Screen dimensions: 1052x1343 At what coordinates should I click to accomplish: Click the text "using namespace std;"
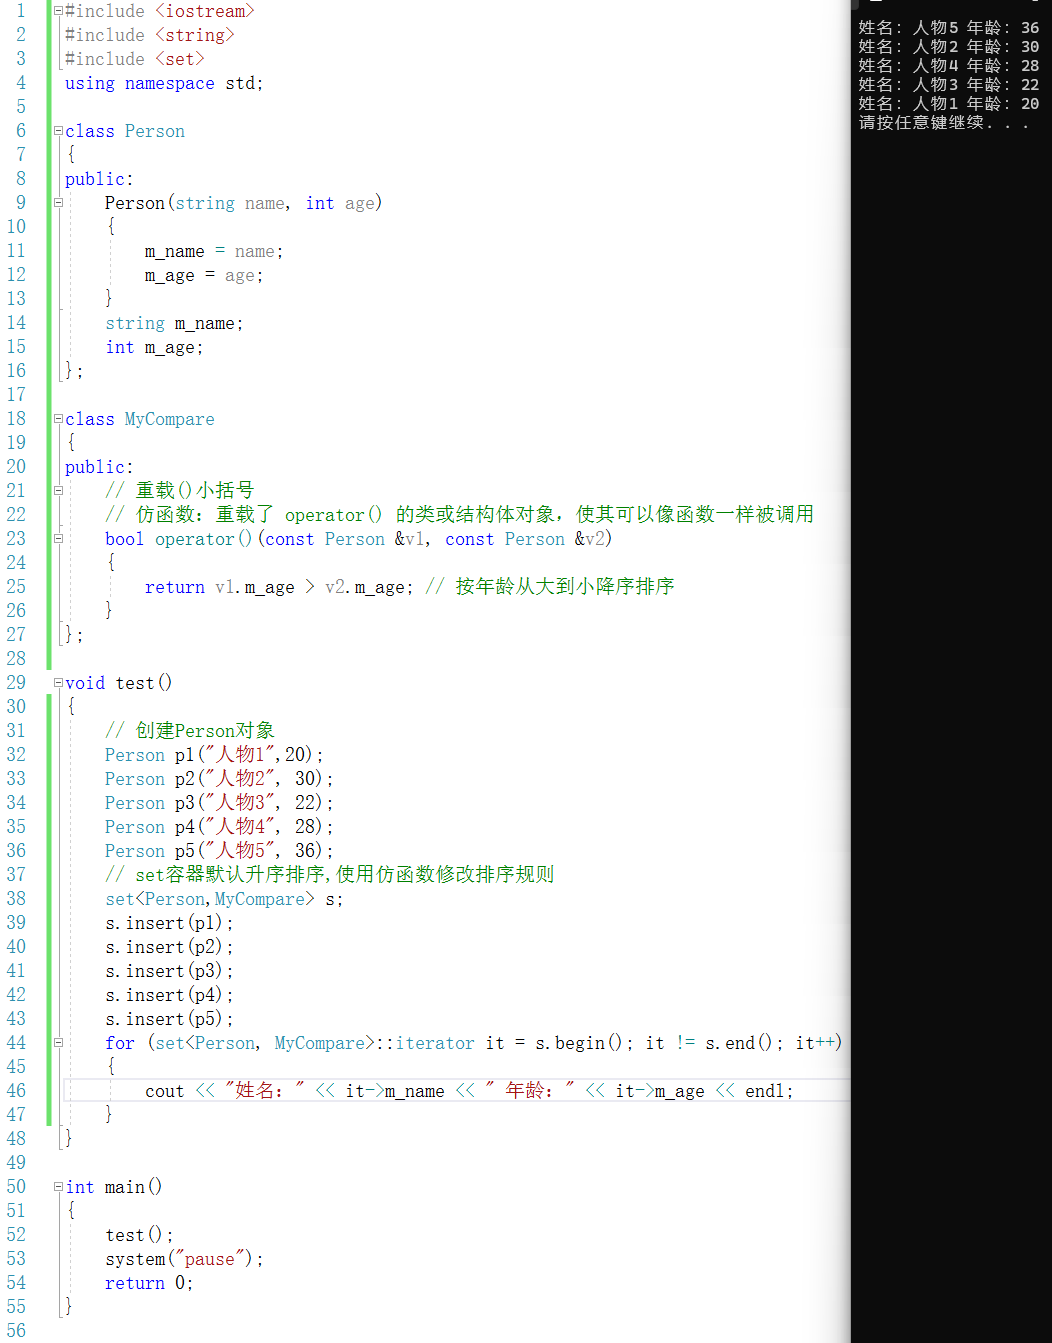coord(164,83)
